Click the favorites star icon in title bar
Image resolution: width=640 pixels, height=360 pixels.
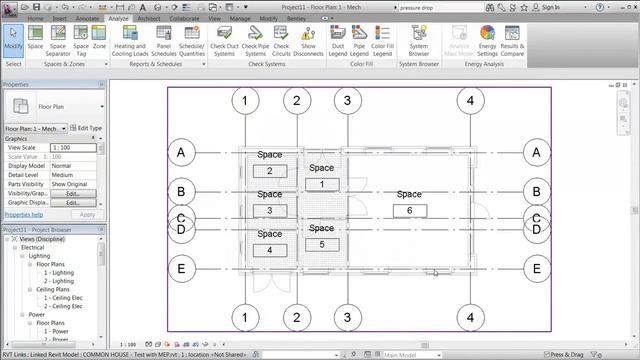click(524, 7)
